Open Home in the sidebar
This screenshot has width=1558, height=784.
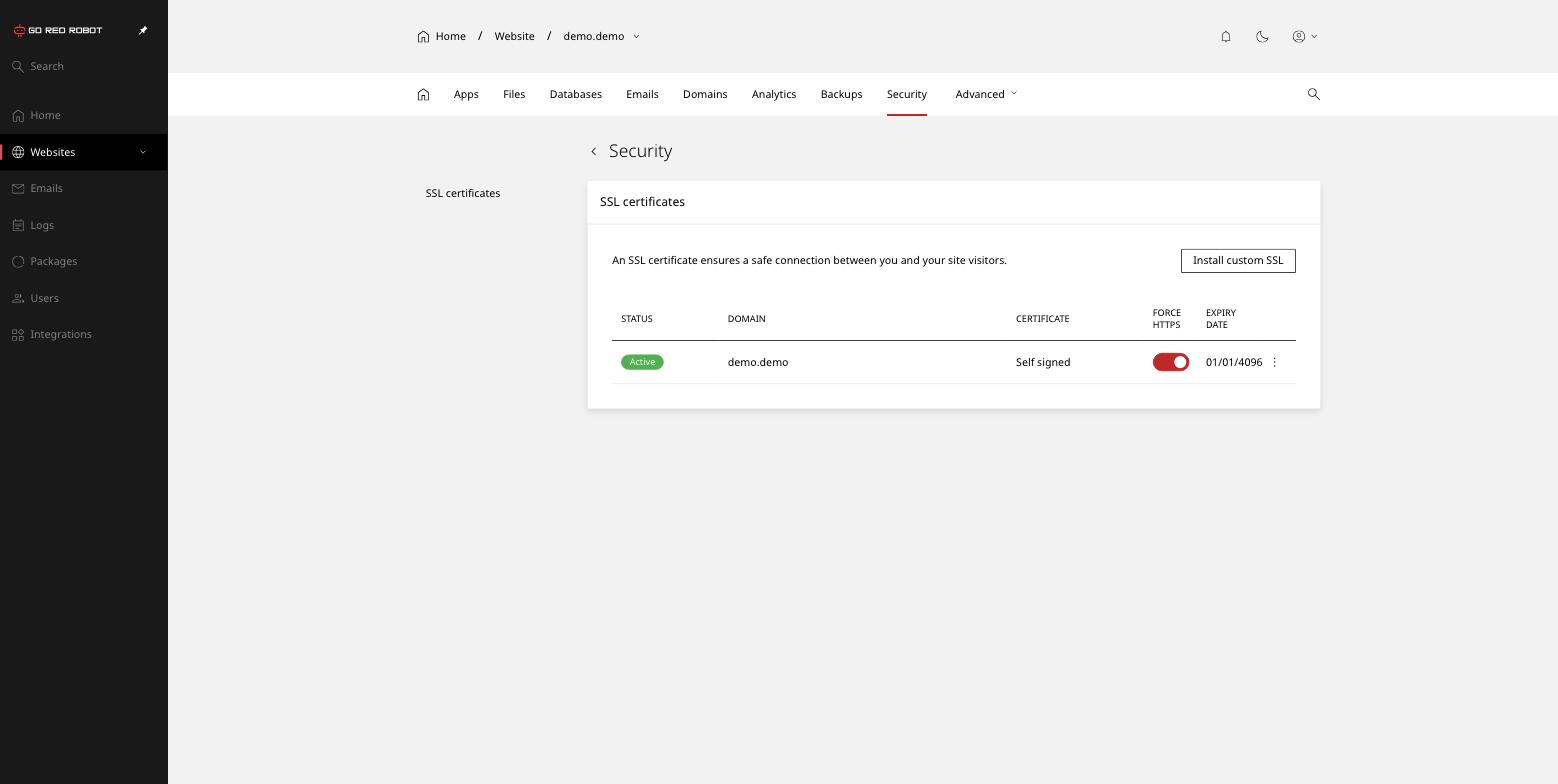(84, 115)
